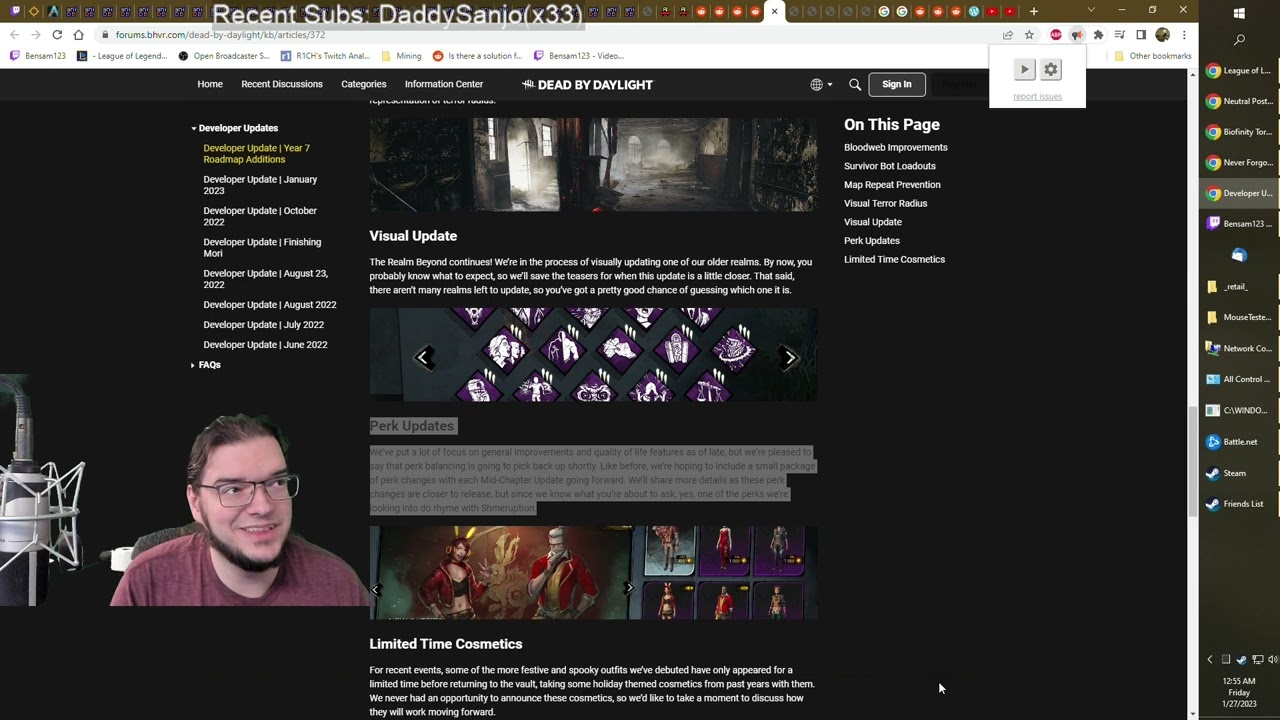
Task: Open the site search magnifier icon
Action: (855, 85)
